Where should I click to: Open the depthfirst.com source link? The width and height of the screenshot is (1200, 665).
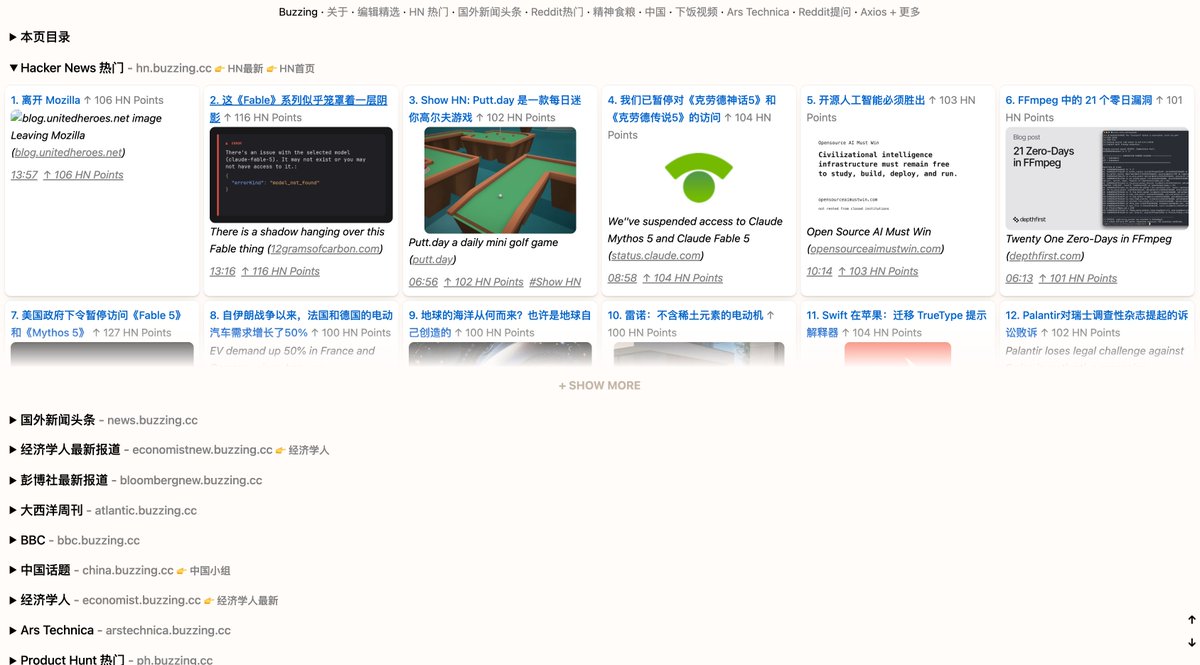pyautogui.click(x=1047, y=255)
